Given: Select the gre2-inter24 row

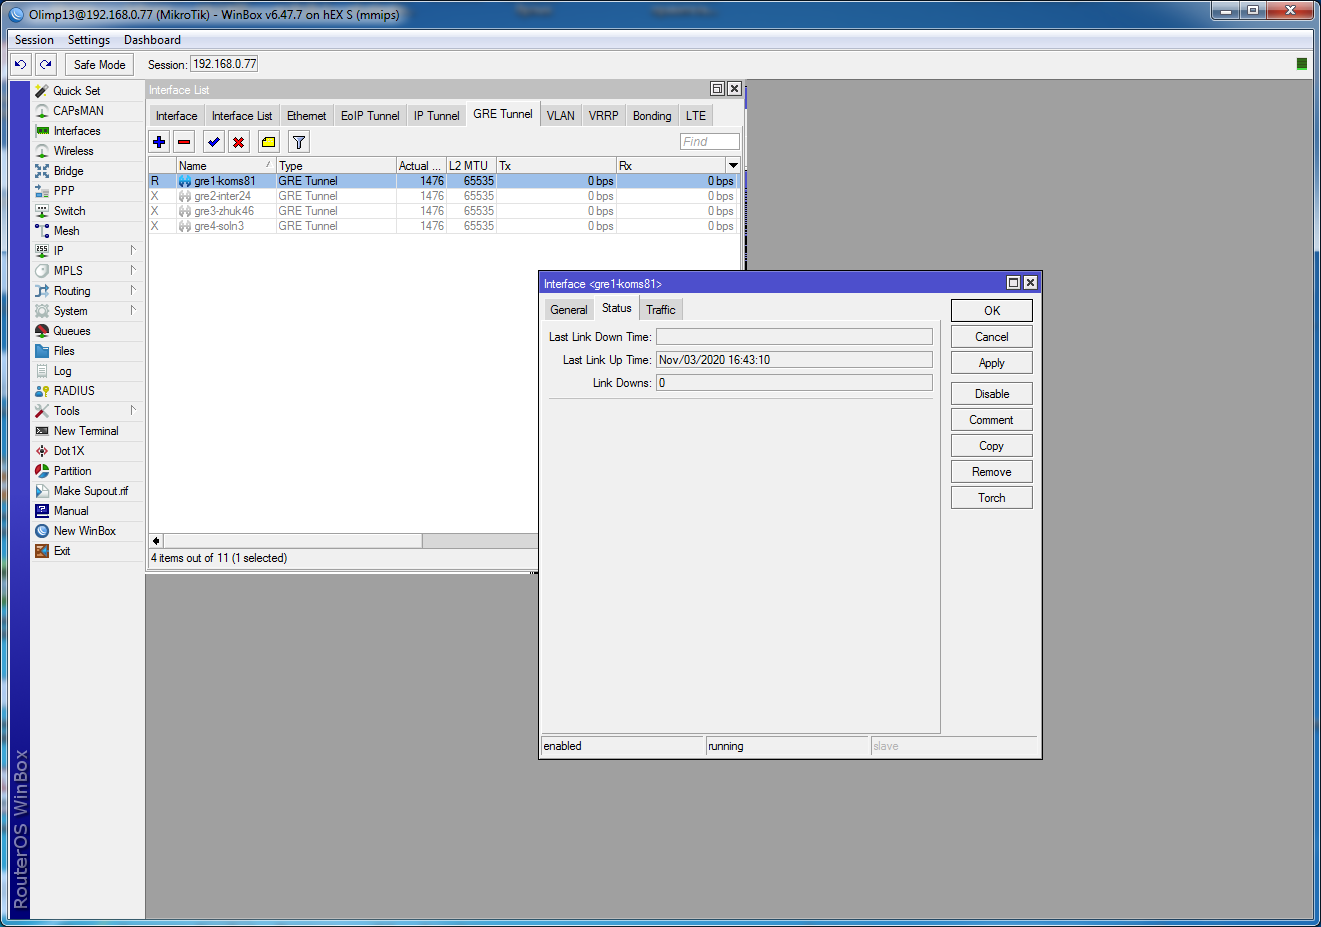Looking at the screenshot, I should coord(444,196).
